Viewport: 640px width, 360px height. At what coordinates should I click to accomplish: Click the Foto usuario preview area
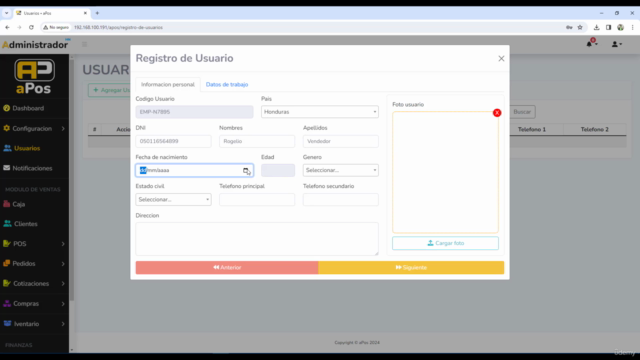pyautogui.click(x=445, y=172)
